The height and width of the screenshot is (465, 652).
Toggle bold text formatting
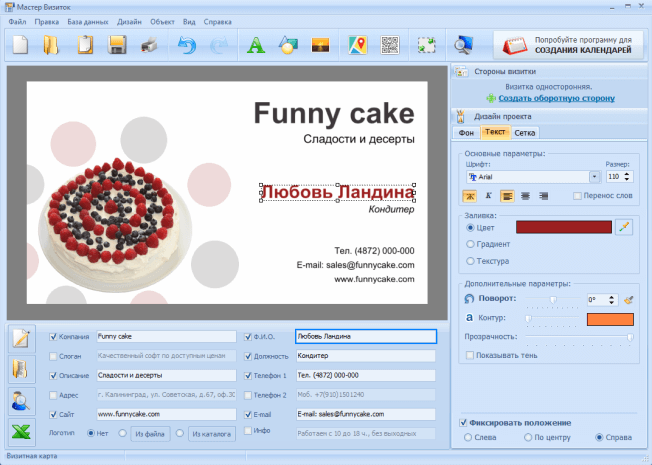pos(469,196)
